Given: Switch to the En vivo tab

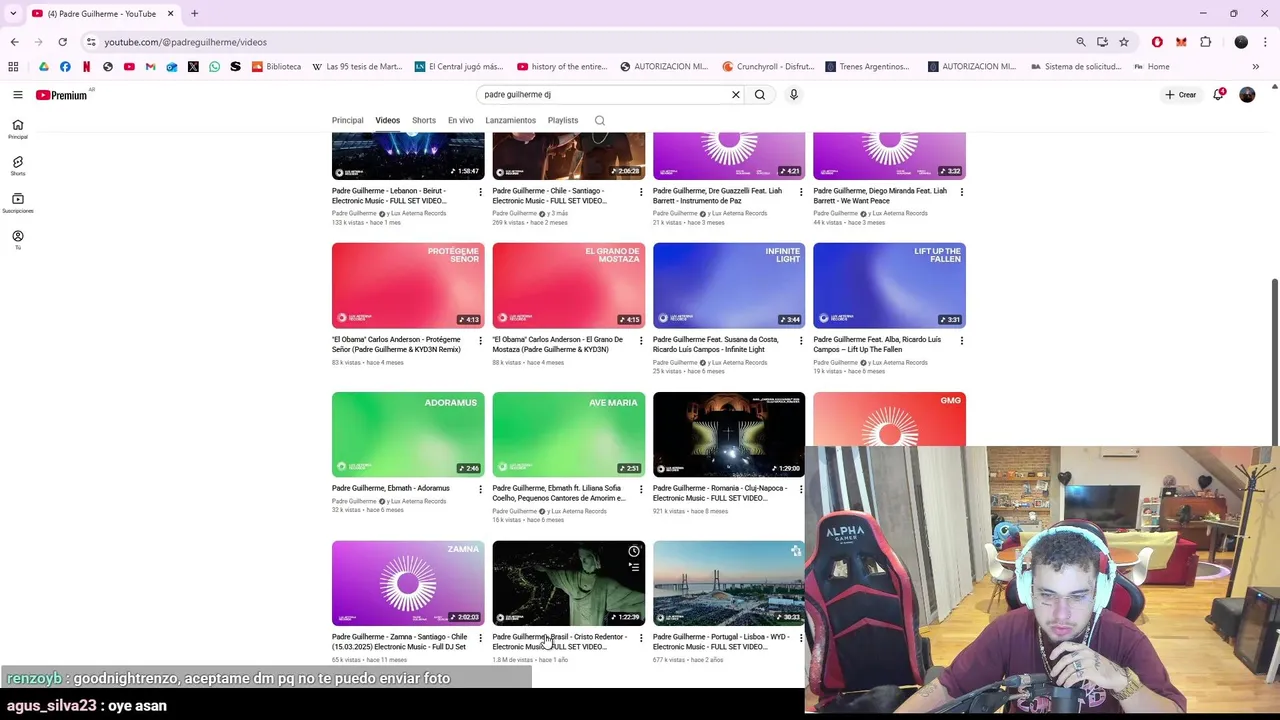Looking at the screenshot, I should click(x=461, y=120).
